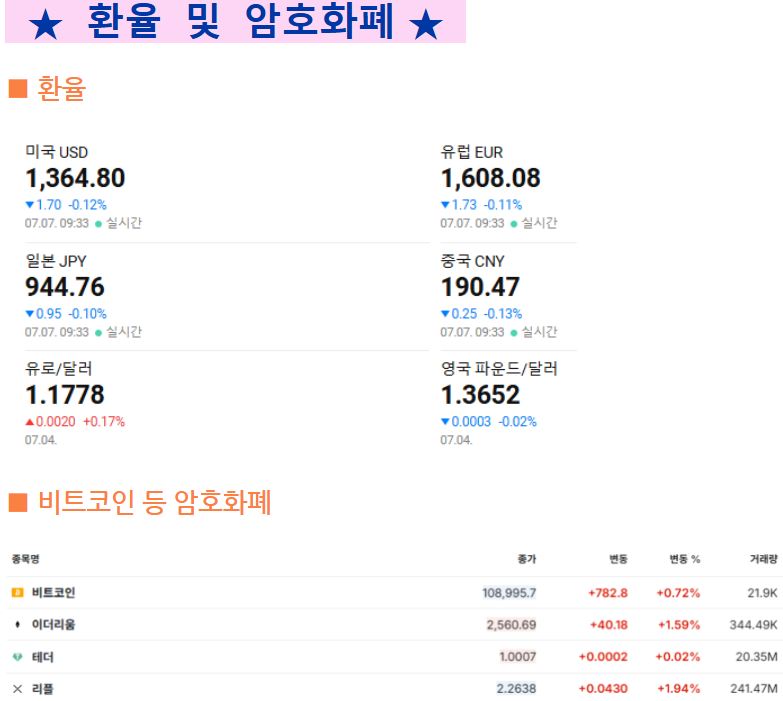
Task: Open the 일본 JPY exchange rate
Action: pyautogui.click(x=56, y=261)
